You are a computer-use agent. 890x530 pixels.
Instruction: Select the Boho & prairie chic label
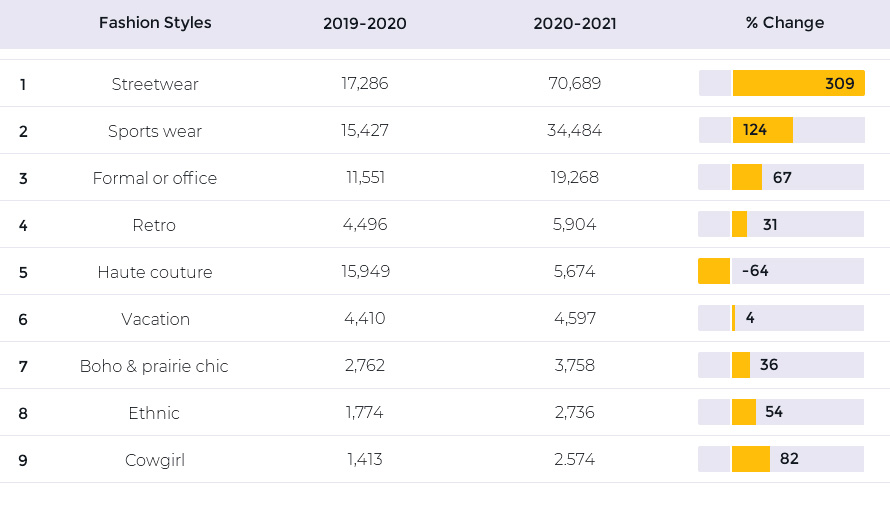[154, 366]
